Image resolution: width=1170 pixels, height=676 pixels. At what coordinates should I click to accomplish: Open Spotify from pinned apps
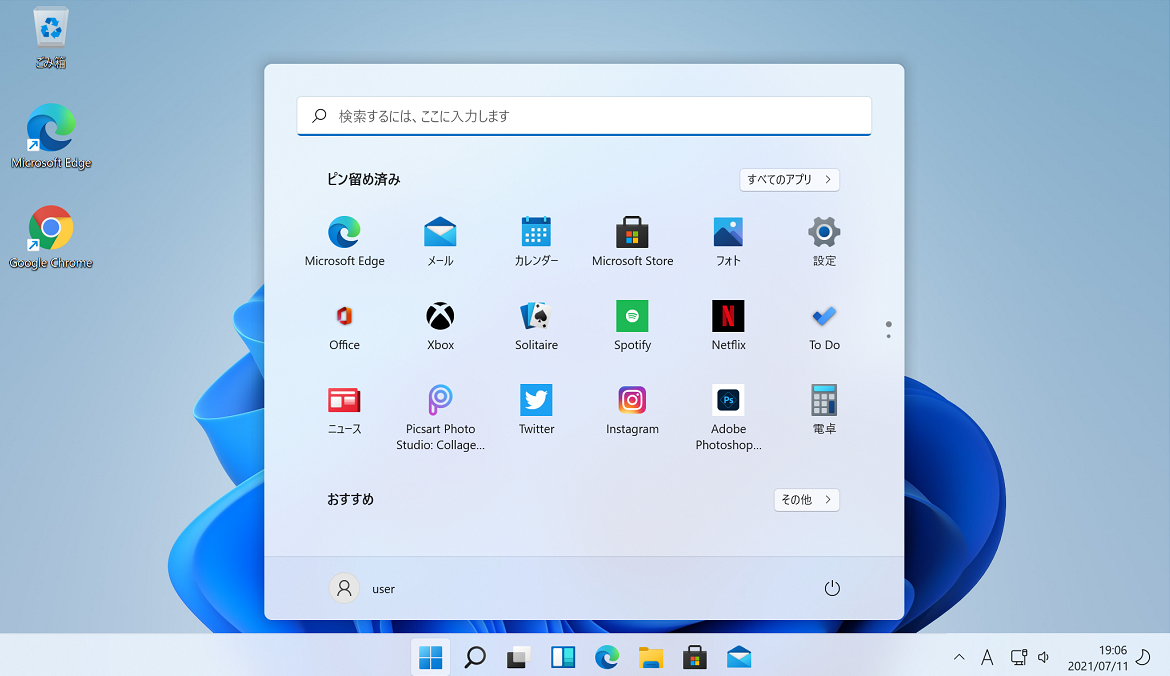[632, 325]
